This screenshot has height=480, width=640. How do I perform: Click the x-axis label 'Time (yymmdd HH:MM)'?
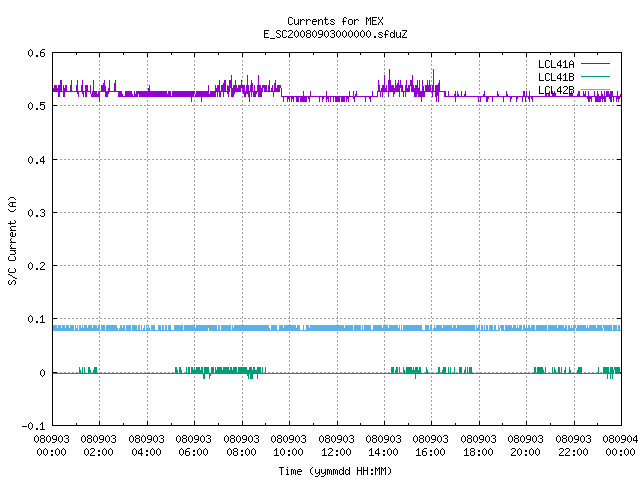335,471
